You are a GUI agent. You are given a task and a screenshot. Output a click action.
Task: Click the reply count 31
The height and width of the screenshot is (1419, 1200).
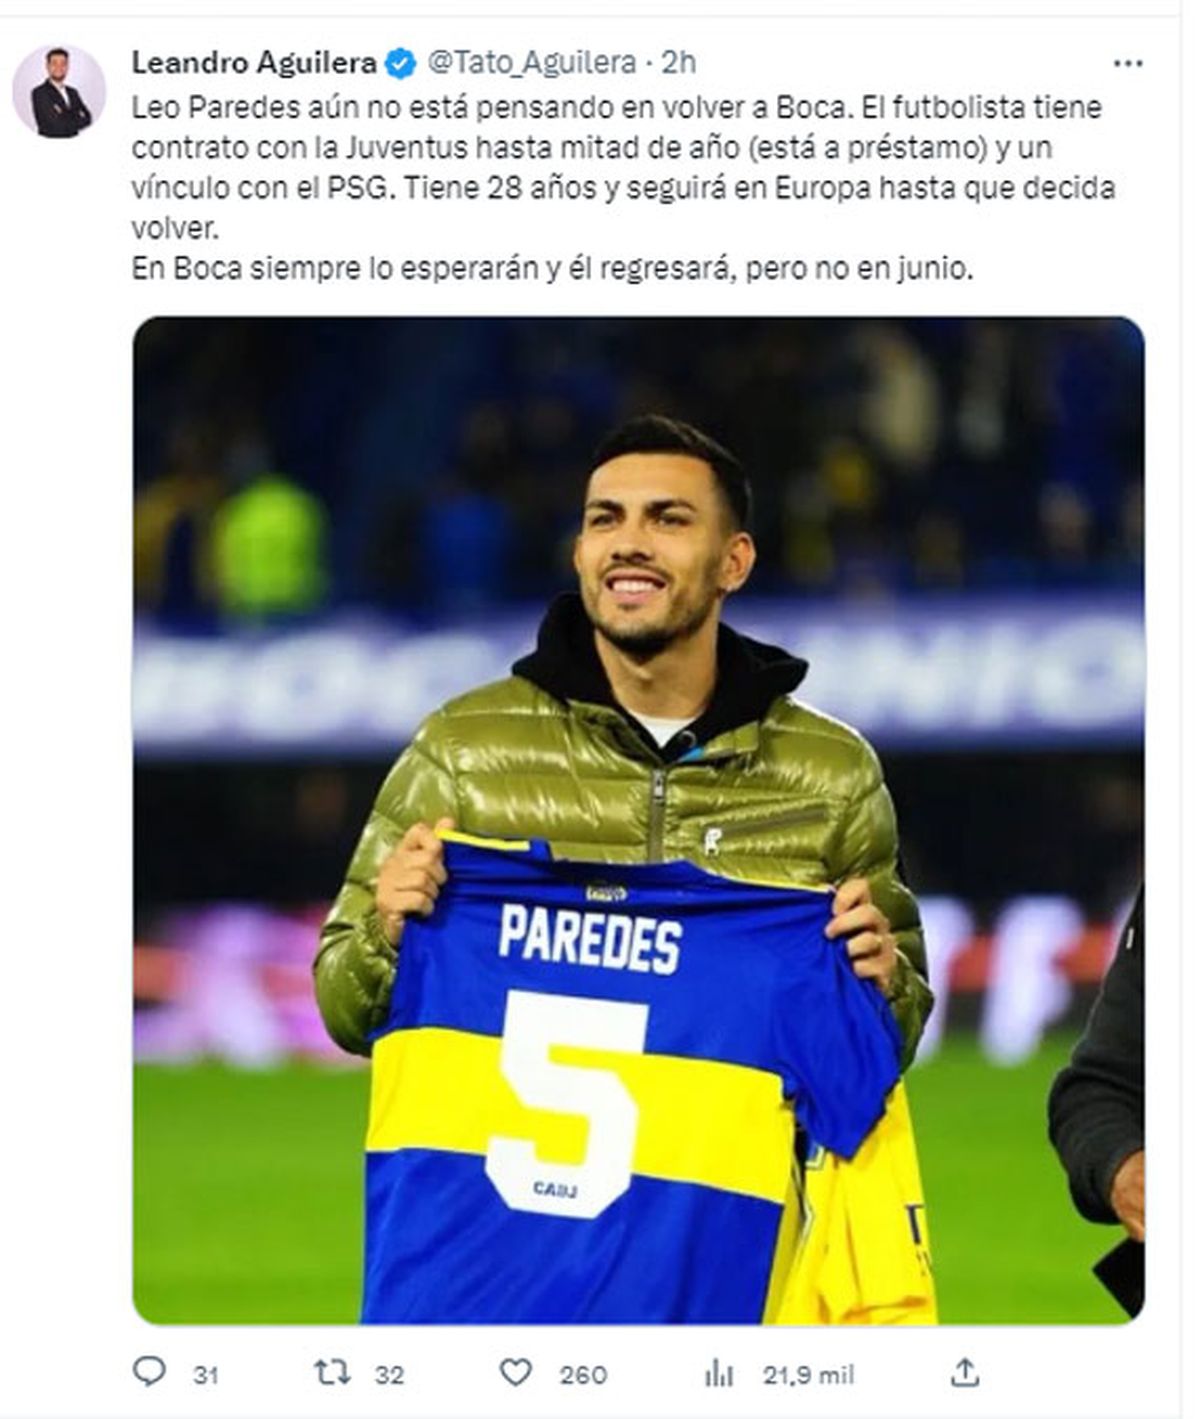[x=206, y=1375]
